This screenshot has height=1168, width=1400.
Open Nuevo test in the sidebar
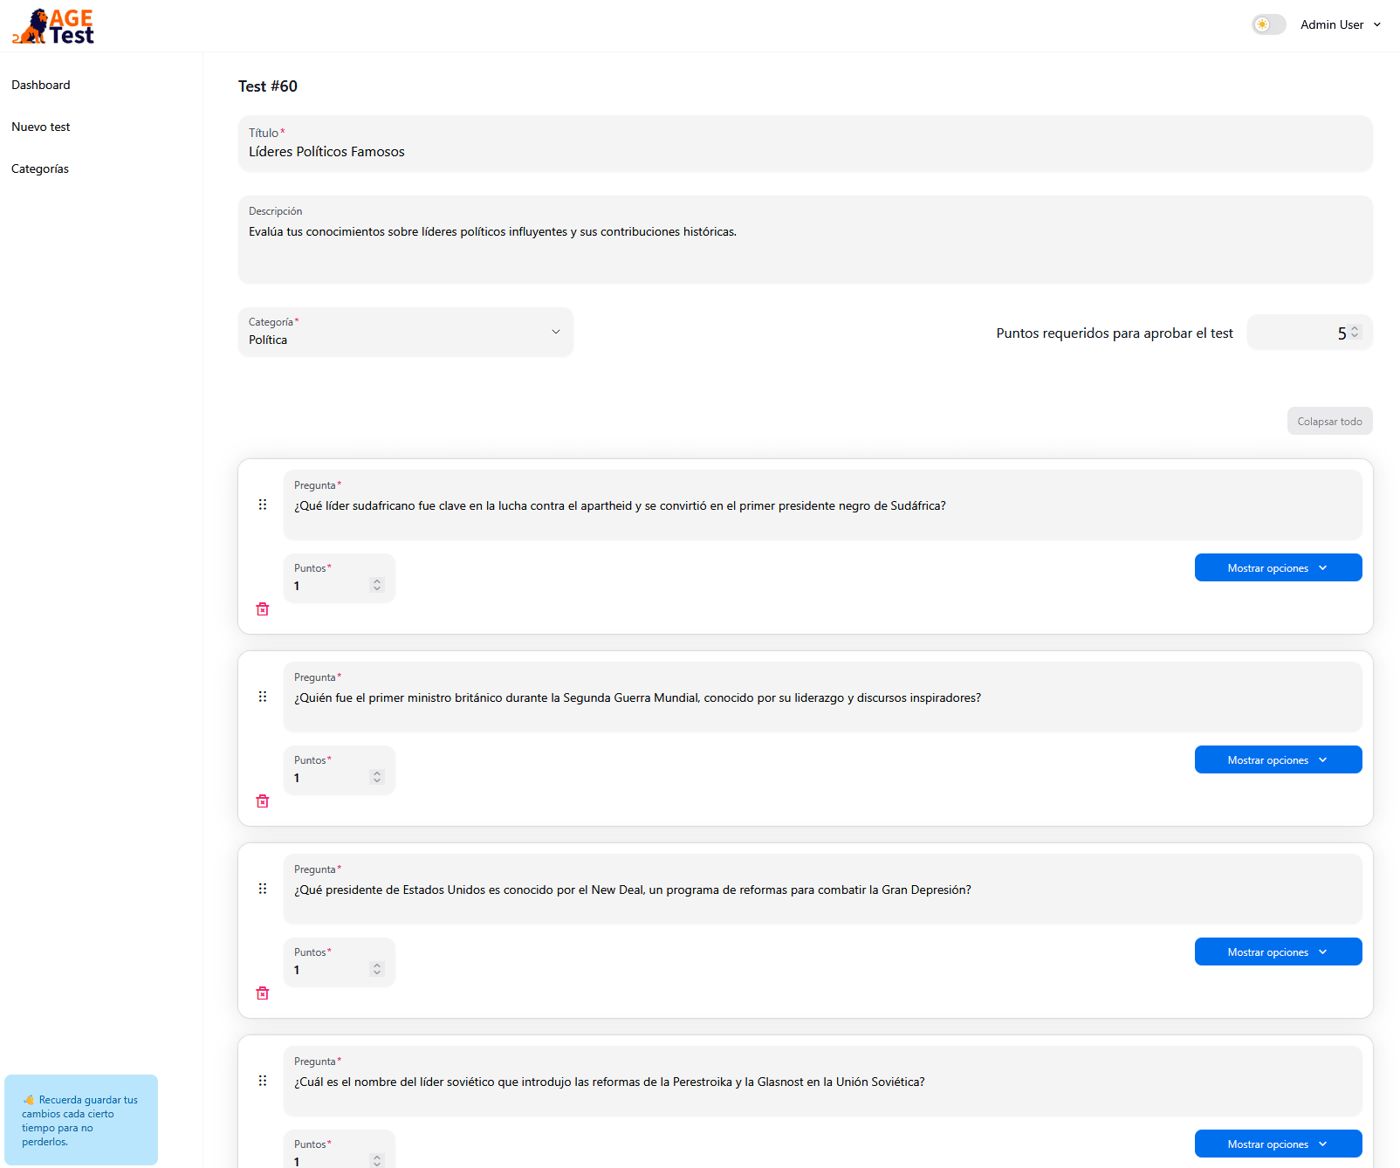pos(41,127)
